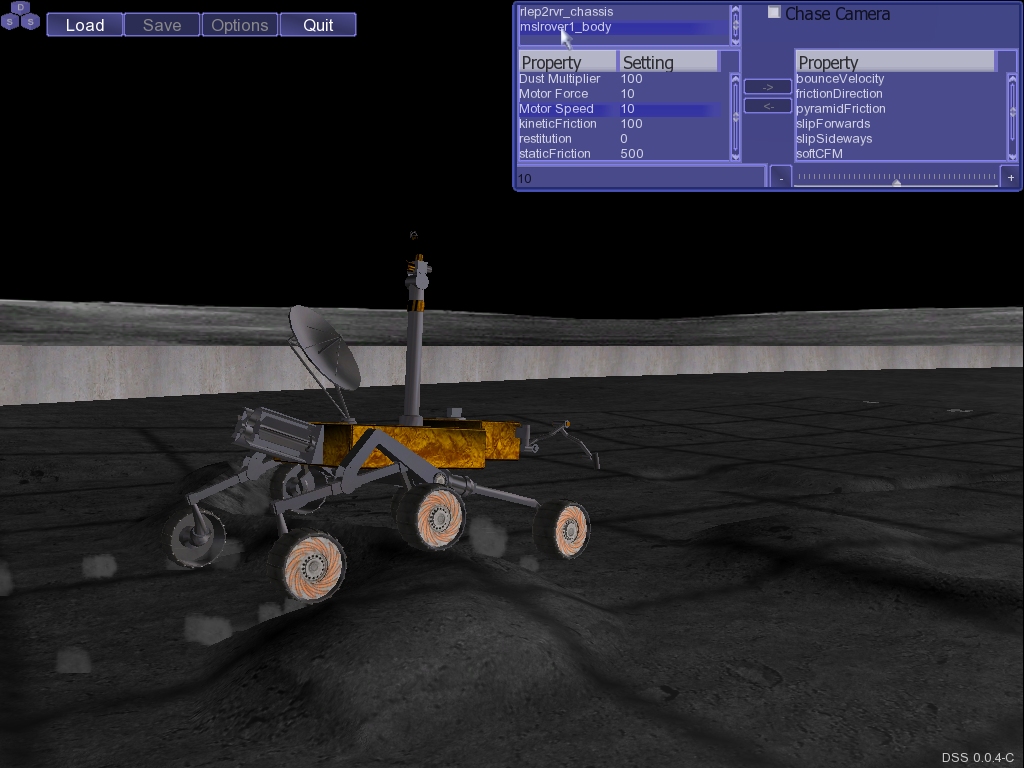This screenshot has height=768, width=1024.
Task: Click the value slider handle
Action: coord(897,183)
